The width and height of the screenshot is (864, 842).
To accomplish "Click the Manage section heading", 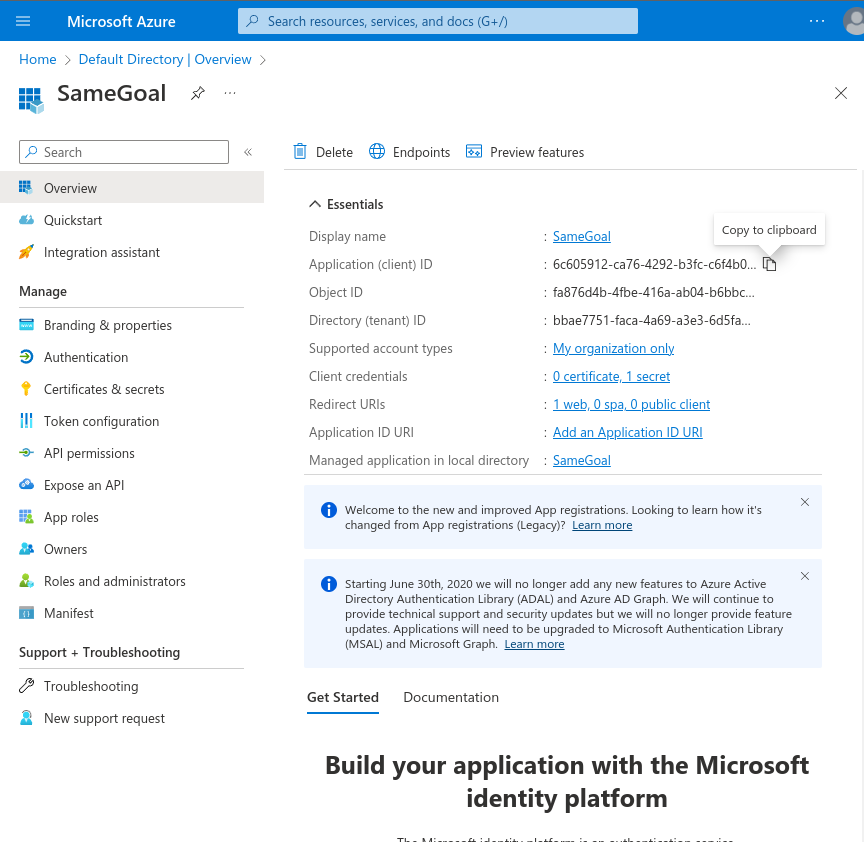I will [43, 292].
